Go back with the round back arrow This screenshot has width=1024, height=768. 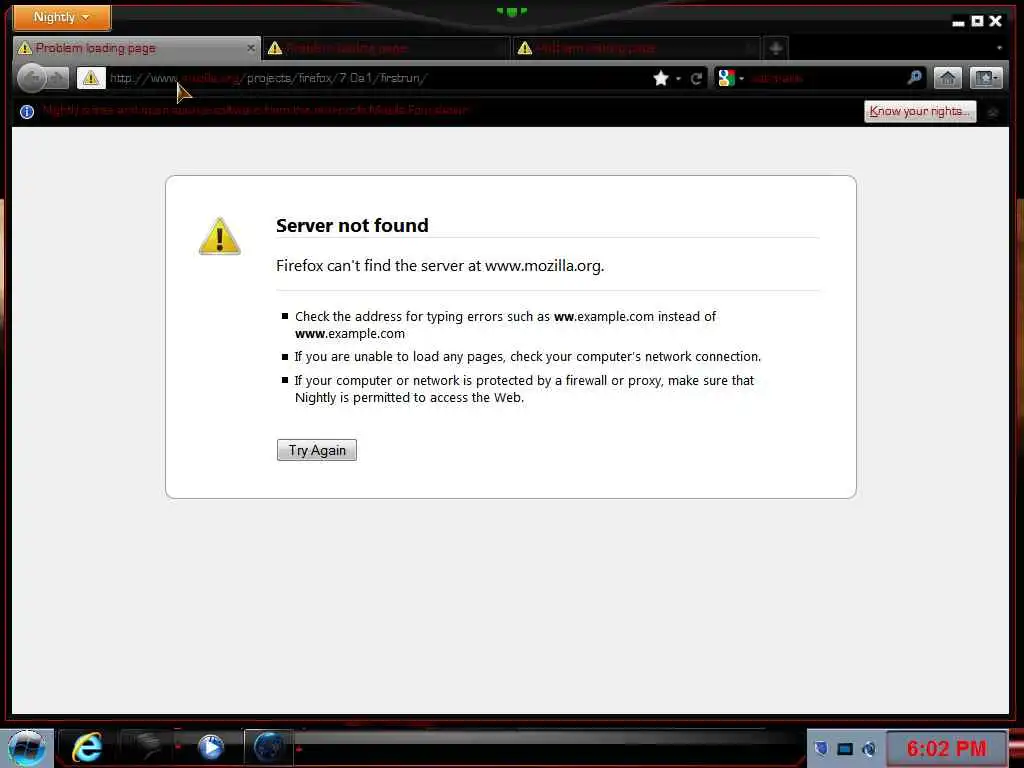click(33, 78)
